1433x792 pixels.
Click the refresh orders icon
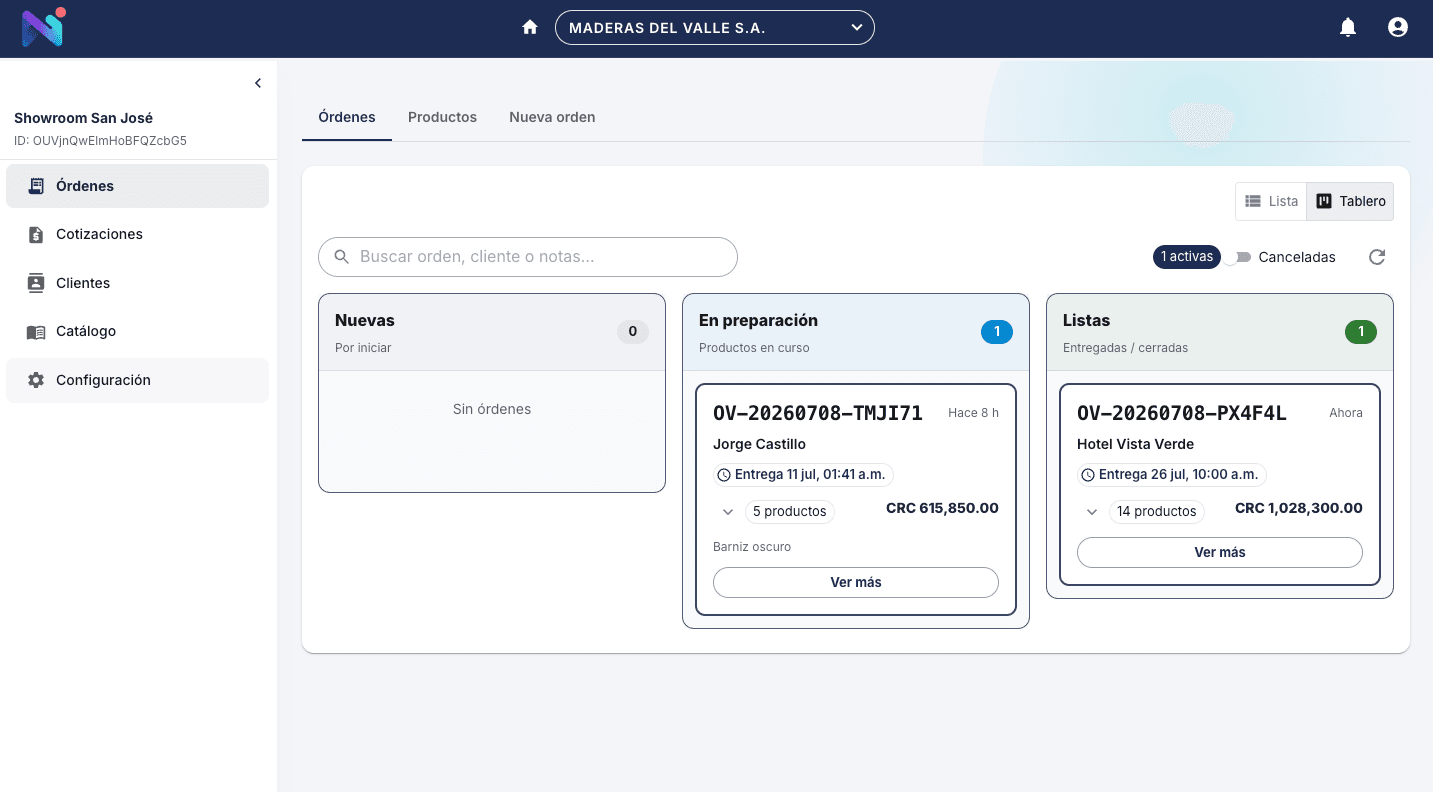click(1377, 257)
